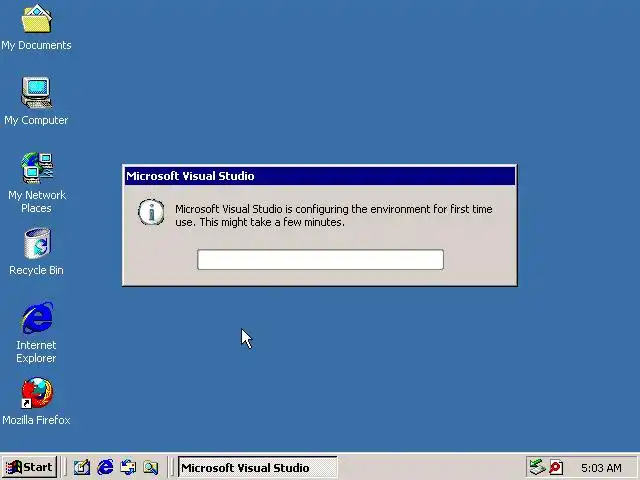Click the 'configuring the environment' message text

(x=333, y=216)
